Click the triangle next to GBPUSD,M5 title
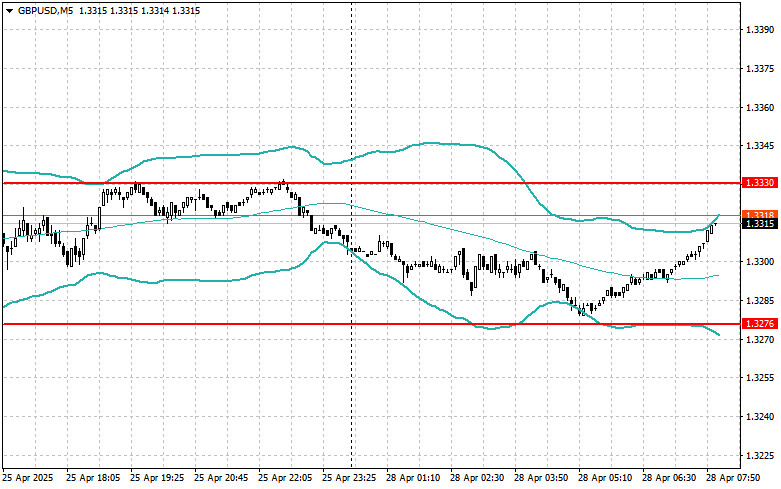The width and height of the screenshot is (781, 489). (x=9, y=11)
